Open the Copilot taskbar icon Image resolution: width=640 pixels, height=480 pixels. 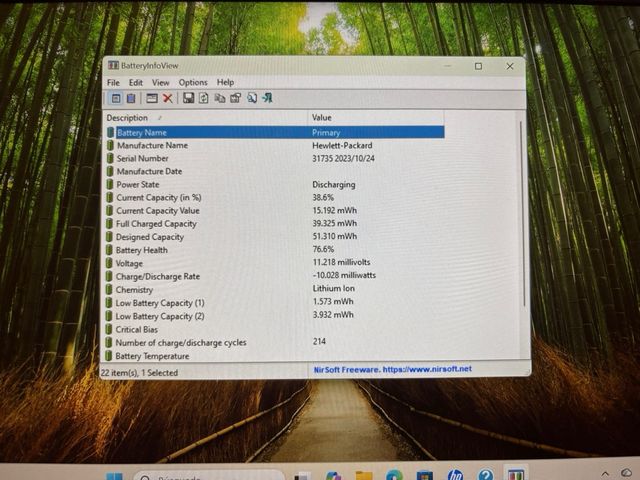(x=333, y=476)
